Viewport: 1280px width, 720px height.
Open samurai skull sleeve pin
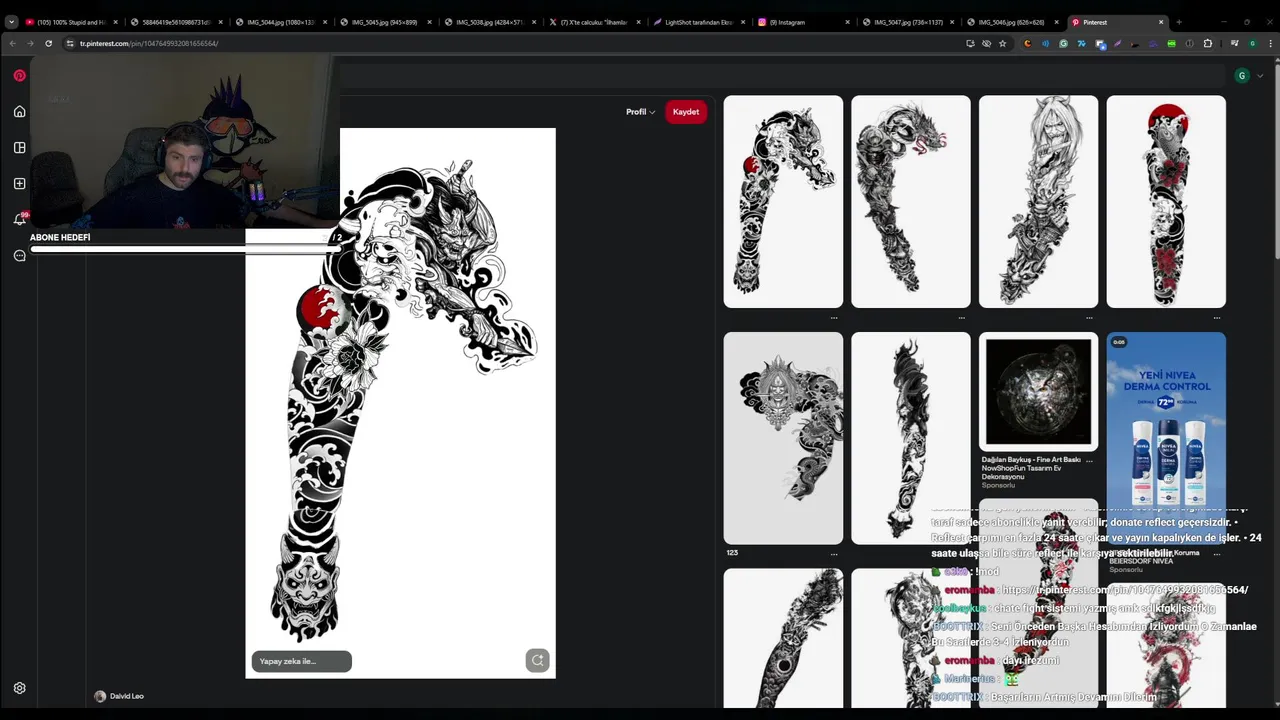pos(1038,201)
